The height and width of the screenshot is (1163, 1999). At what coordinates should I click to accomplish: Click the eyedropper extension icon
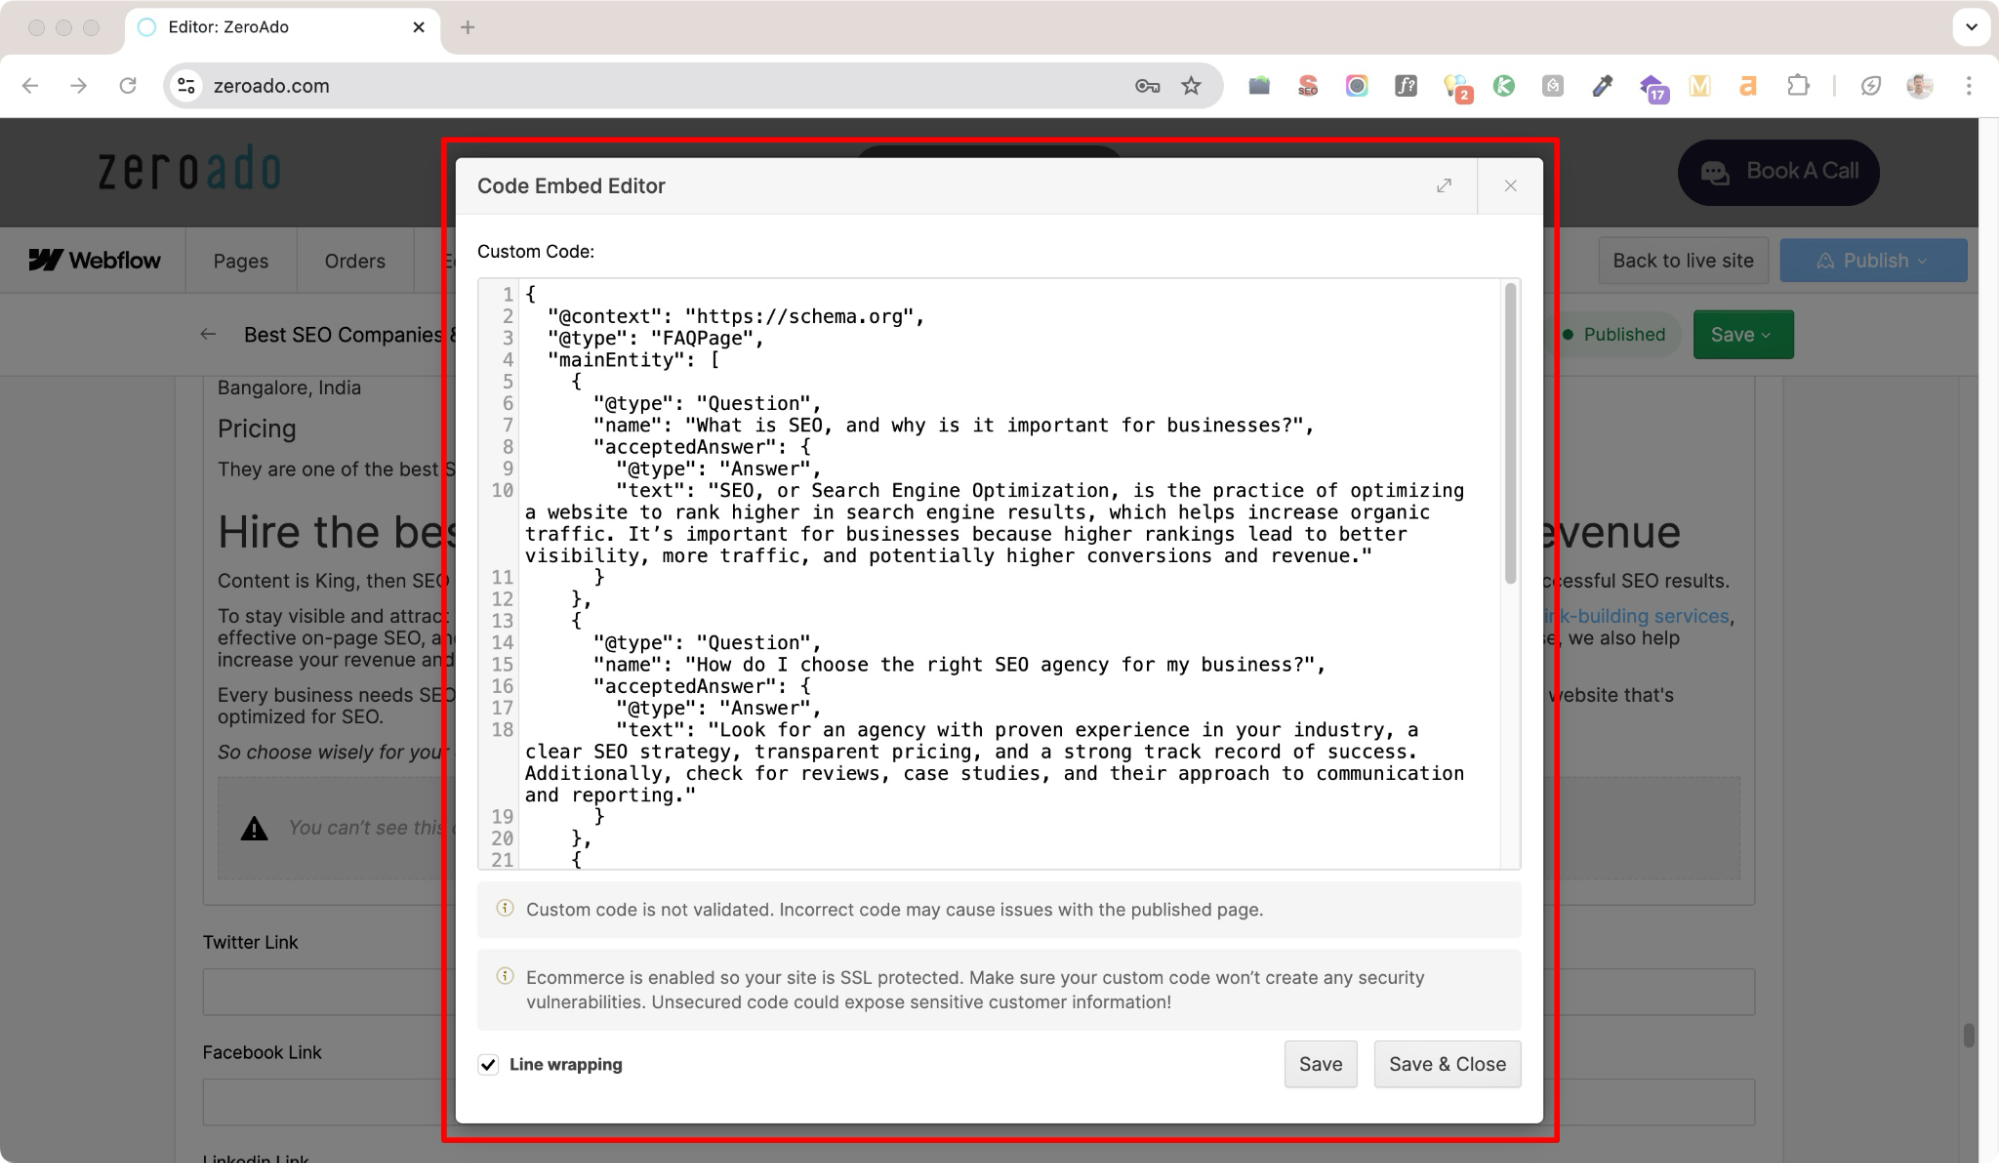1602,86
